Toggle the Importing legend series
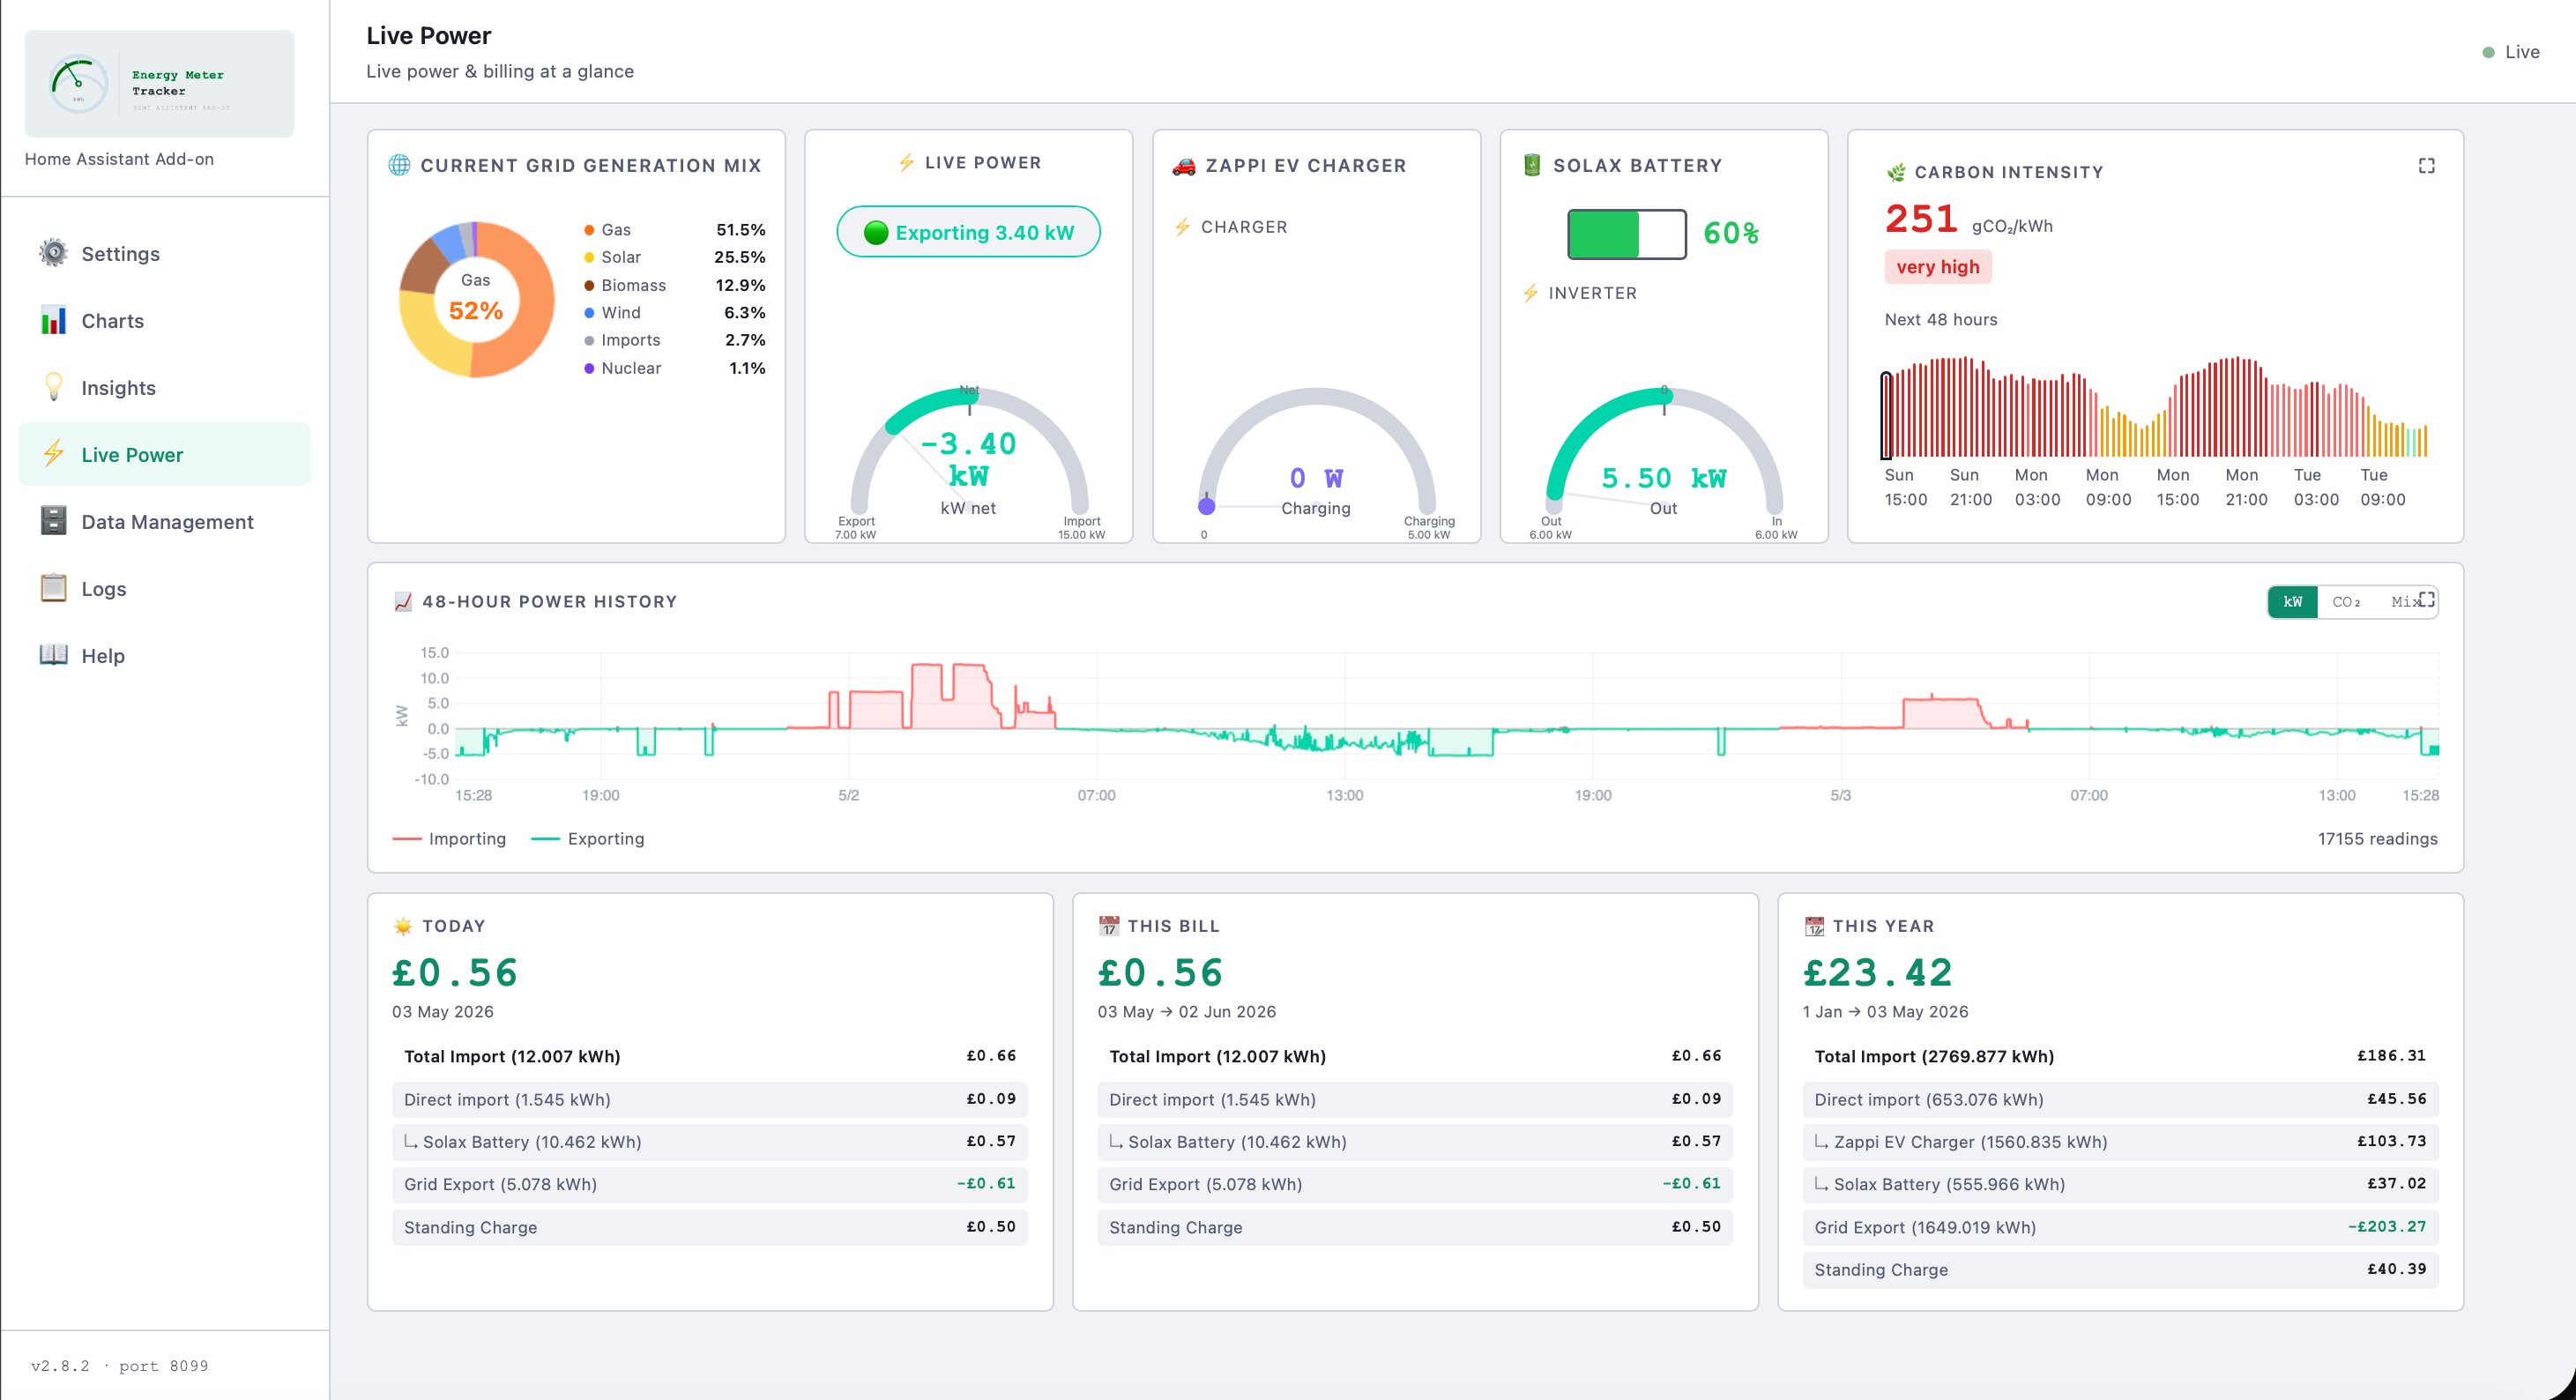 450,838
